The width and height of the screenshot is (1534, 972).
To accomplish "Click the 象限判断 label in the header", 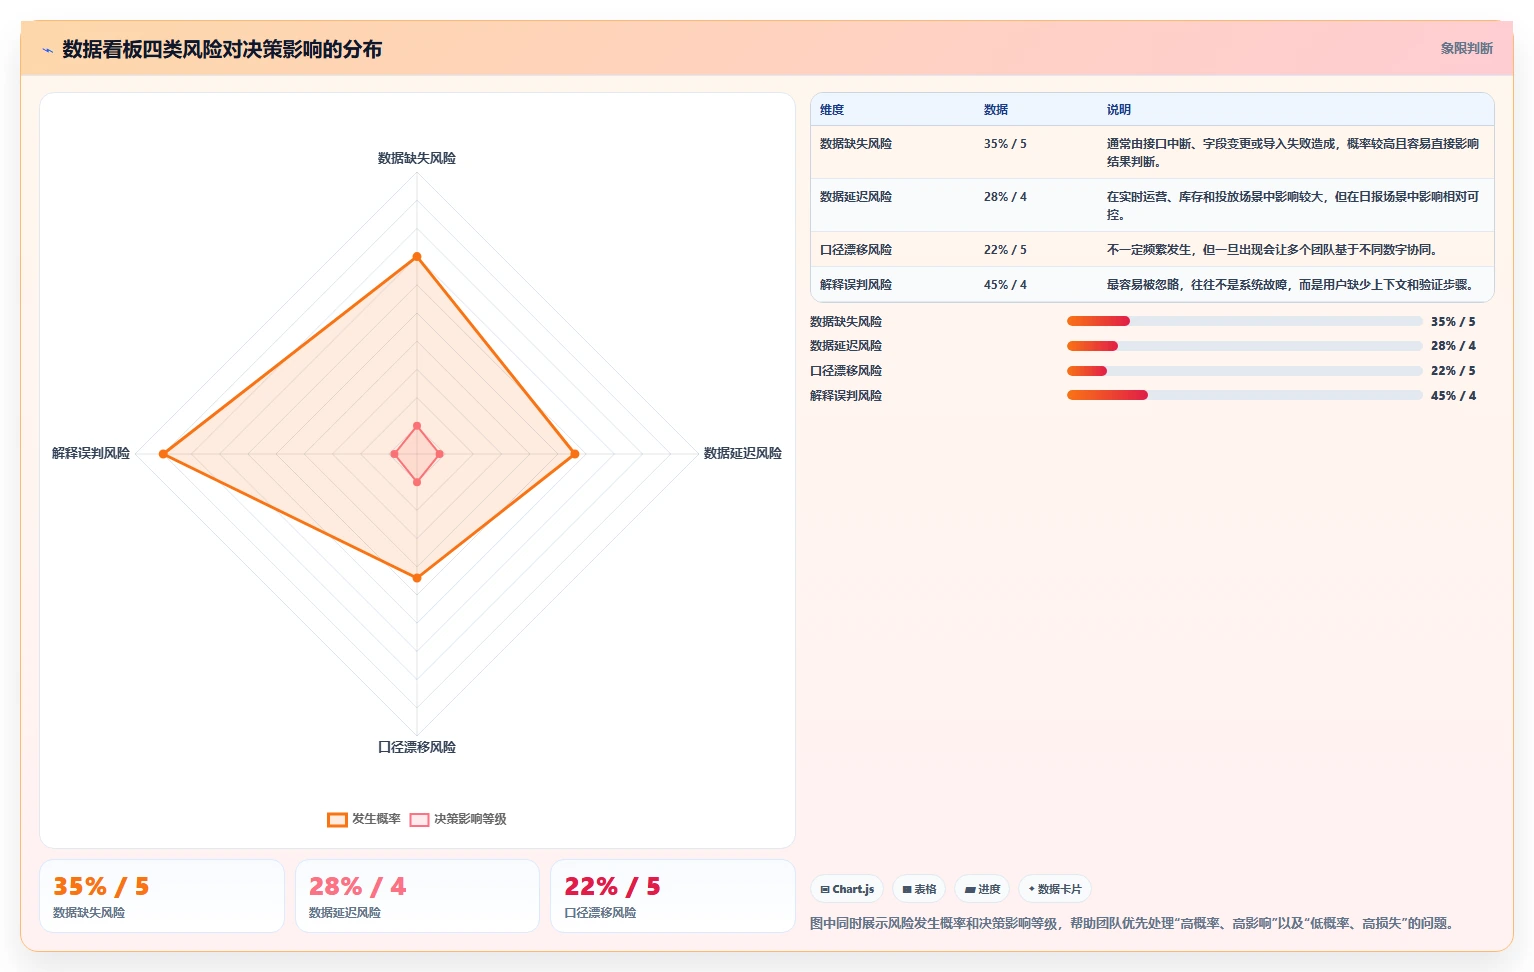I will [1466, 48].
